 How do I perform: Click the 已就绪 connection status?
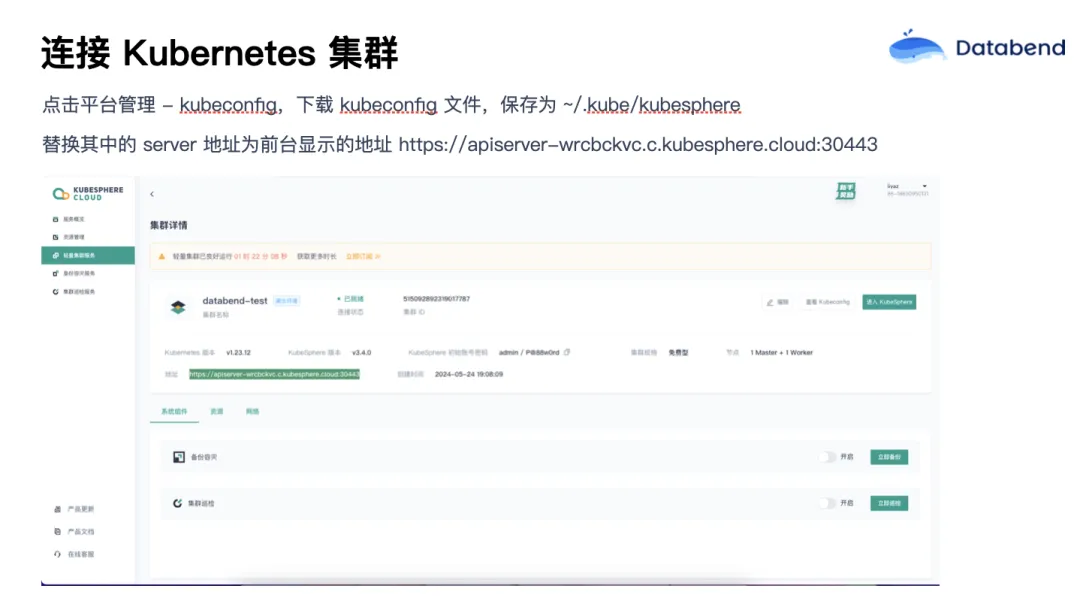[x=351, y=299]
